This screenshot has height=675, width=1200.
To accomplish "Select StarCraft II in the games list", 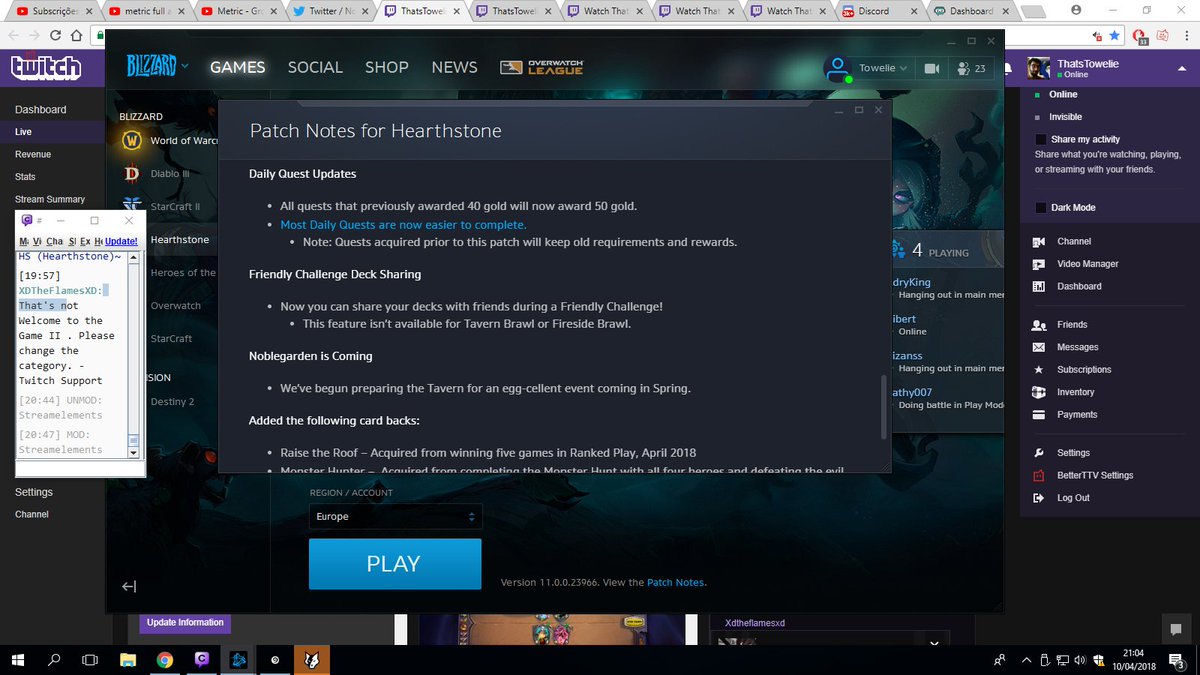I will [x=163, y=206].
